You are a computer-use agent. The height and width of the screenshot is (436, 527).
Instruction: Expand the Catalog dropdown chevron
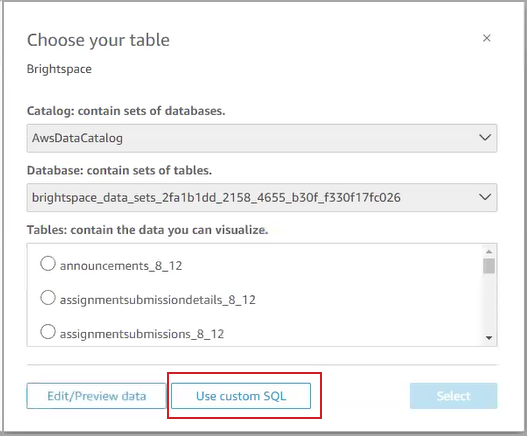tap(485, 138)
